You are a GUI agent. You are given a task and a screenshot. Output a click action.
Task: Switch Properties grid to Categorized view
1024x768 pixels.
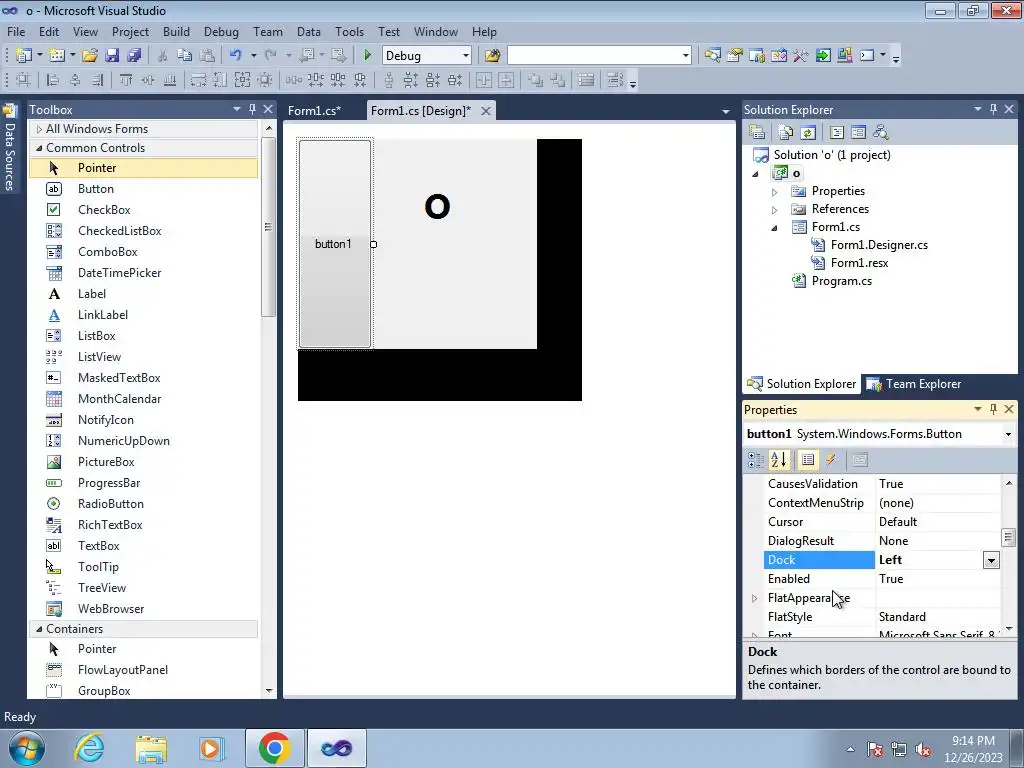tap(756, 460)
